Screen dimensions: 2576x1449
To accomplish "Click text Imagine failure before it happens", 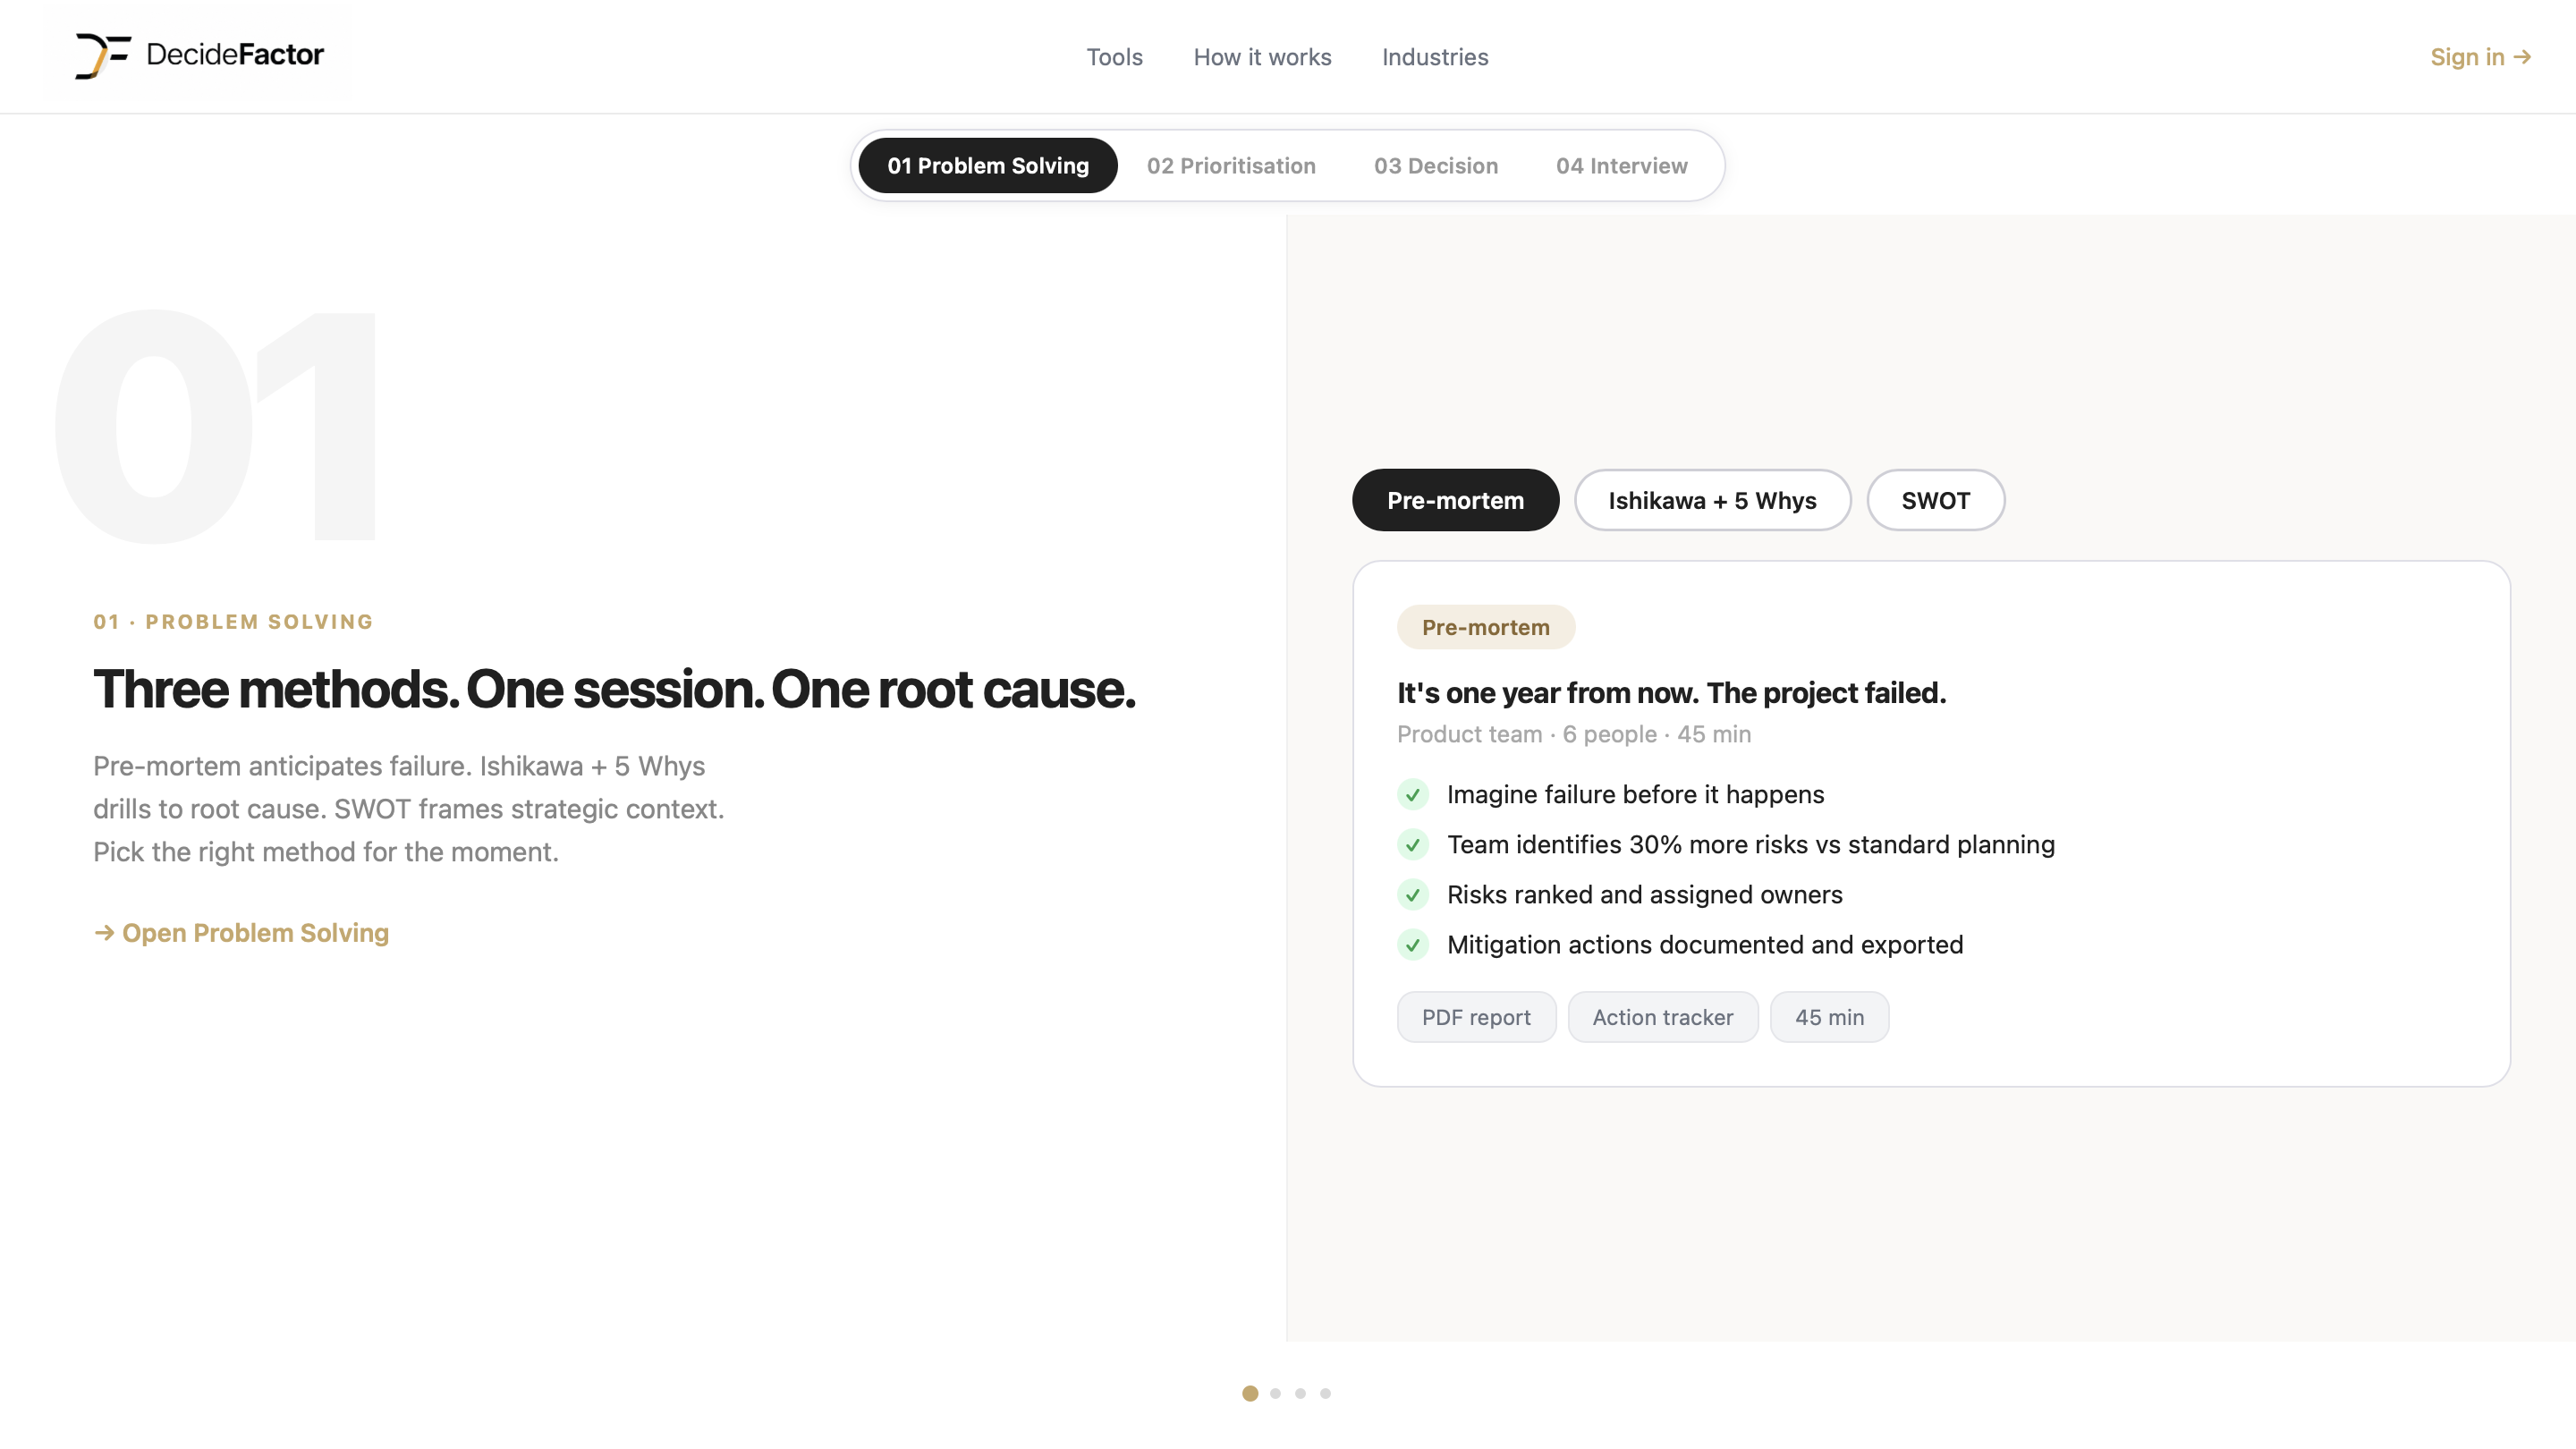I will tap(1635, 794).
